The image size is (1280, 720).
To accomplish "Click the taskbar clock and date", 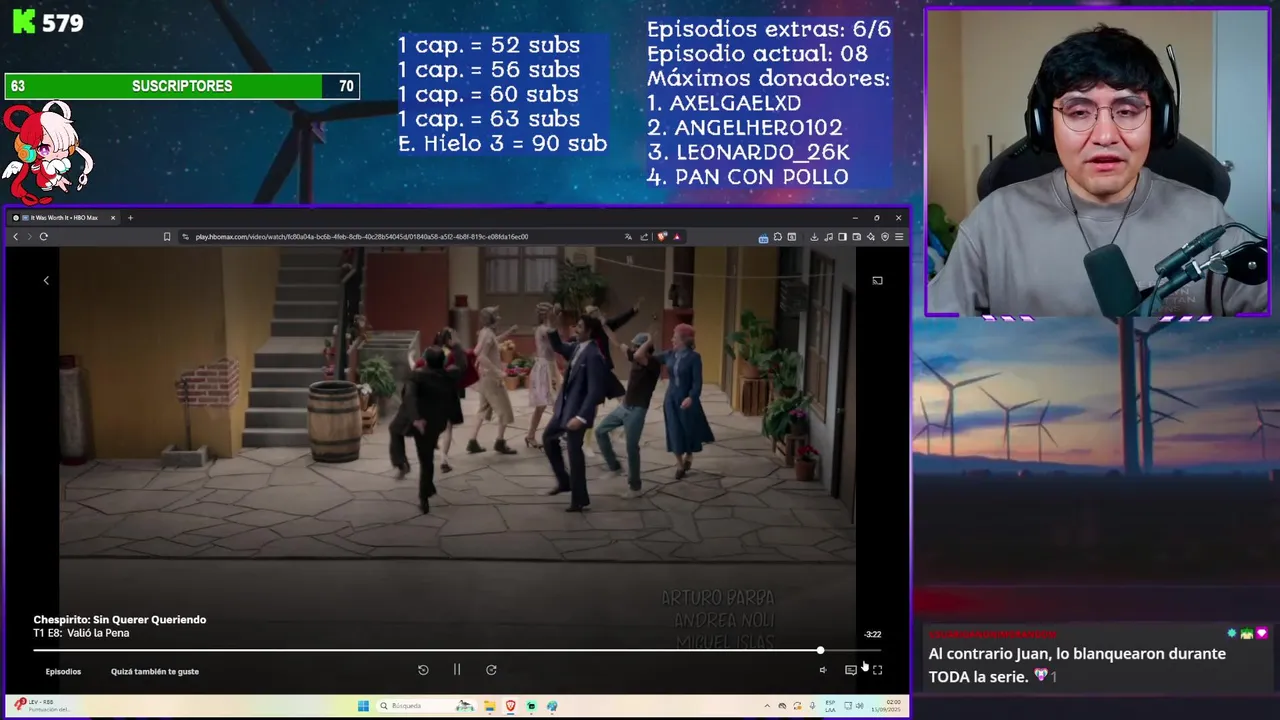I will tap(885, 706).
